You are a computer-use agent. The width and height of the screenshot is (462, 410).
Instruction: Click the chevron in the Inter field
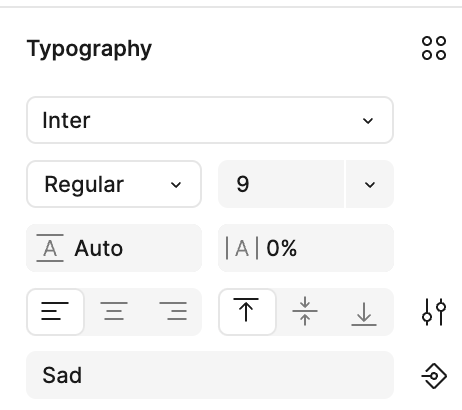click(x=368, y=120)
